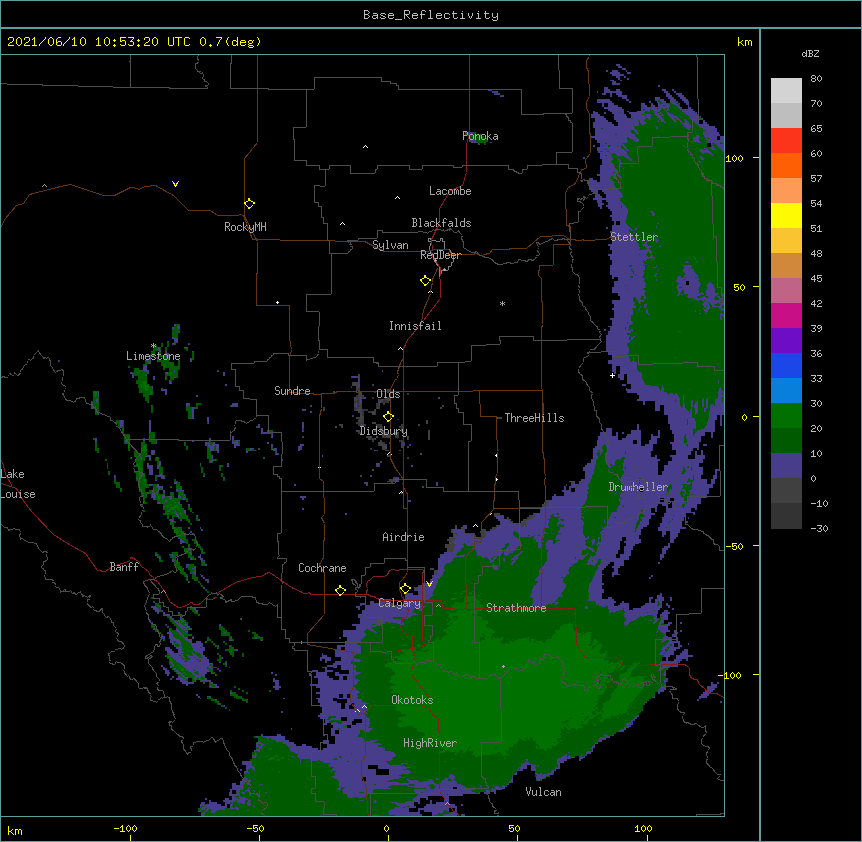Click the yellow V marker east of Calgary
862x842 pixels.
pos(430,584)
